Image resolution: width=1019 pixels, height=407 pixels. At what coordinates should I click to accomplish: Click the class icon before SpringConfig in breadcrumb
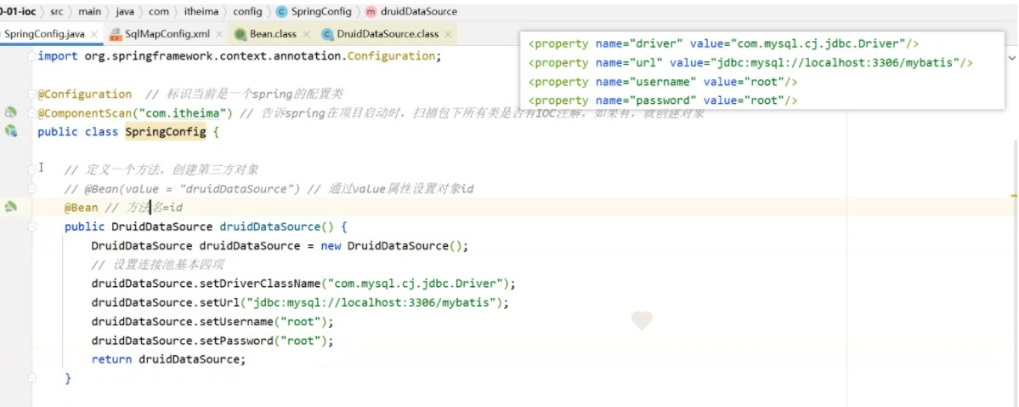click(x=281, y=11)
